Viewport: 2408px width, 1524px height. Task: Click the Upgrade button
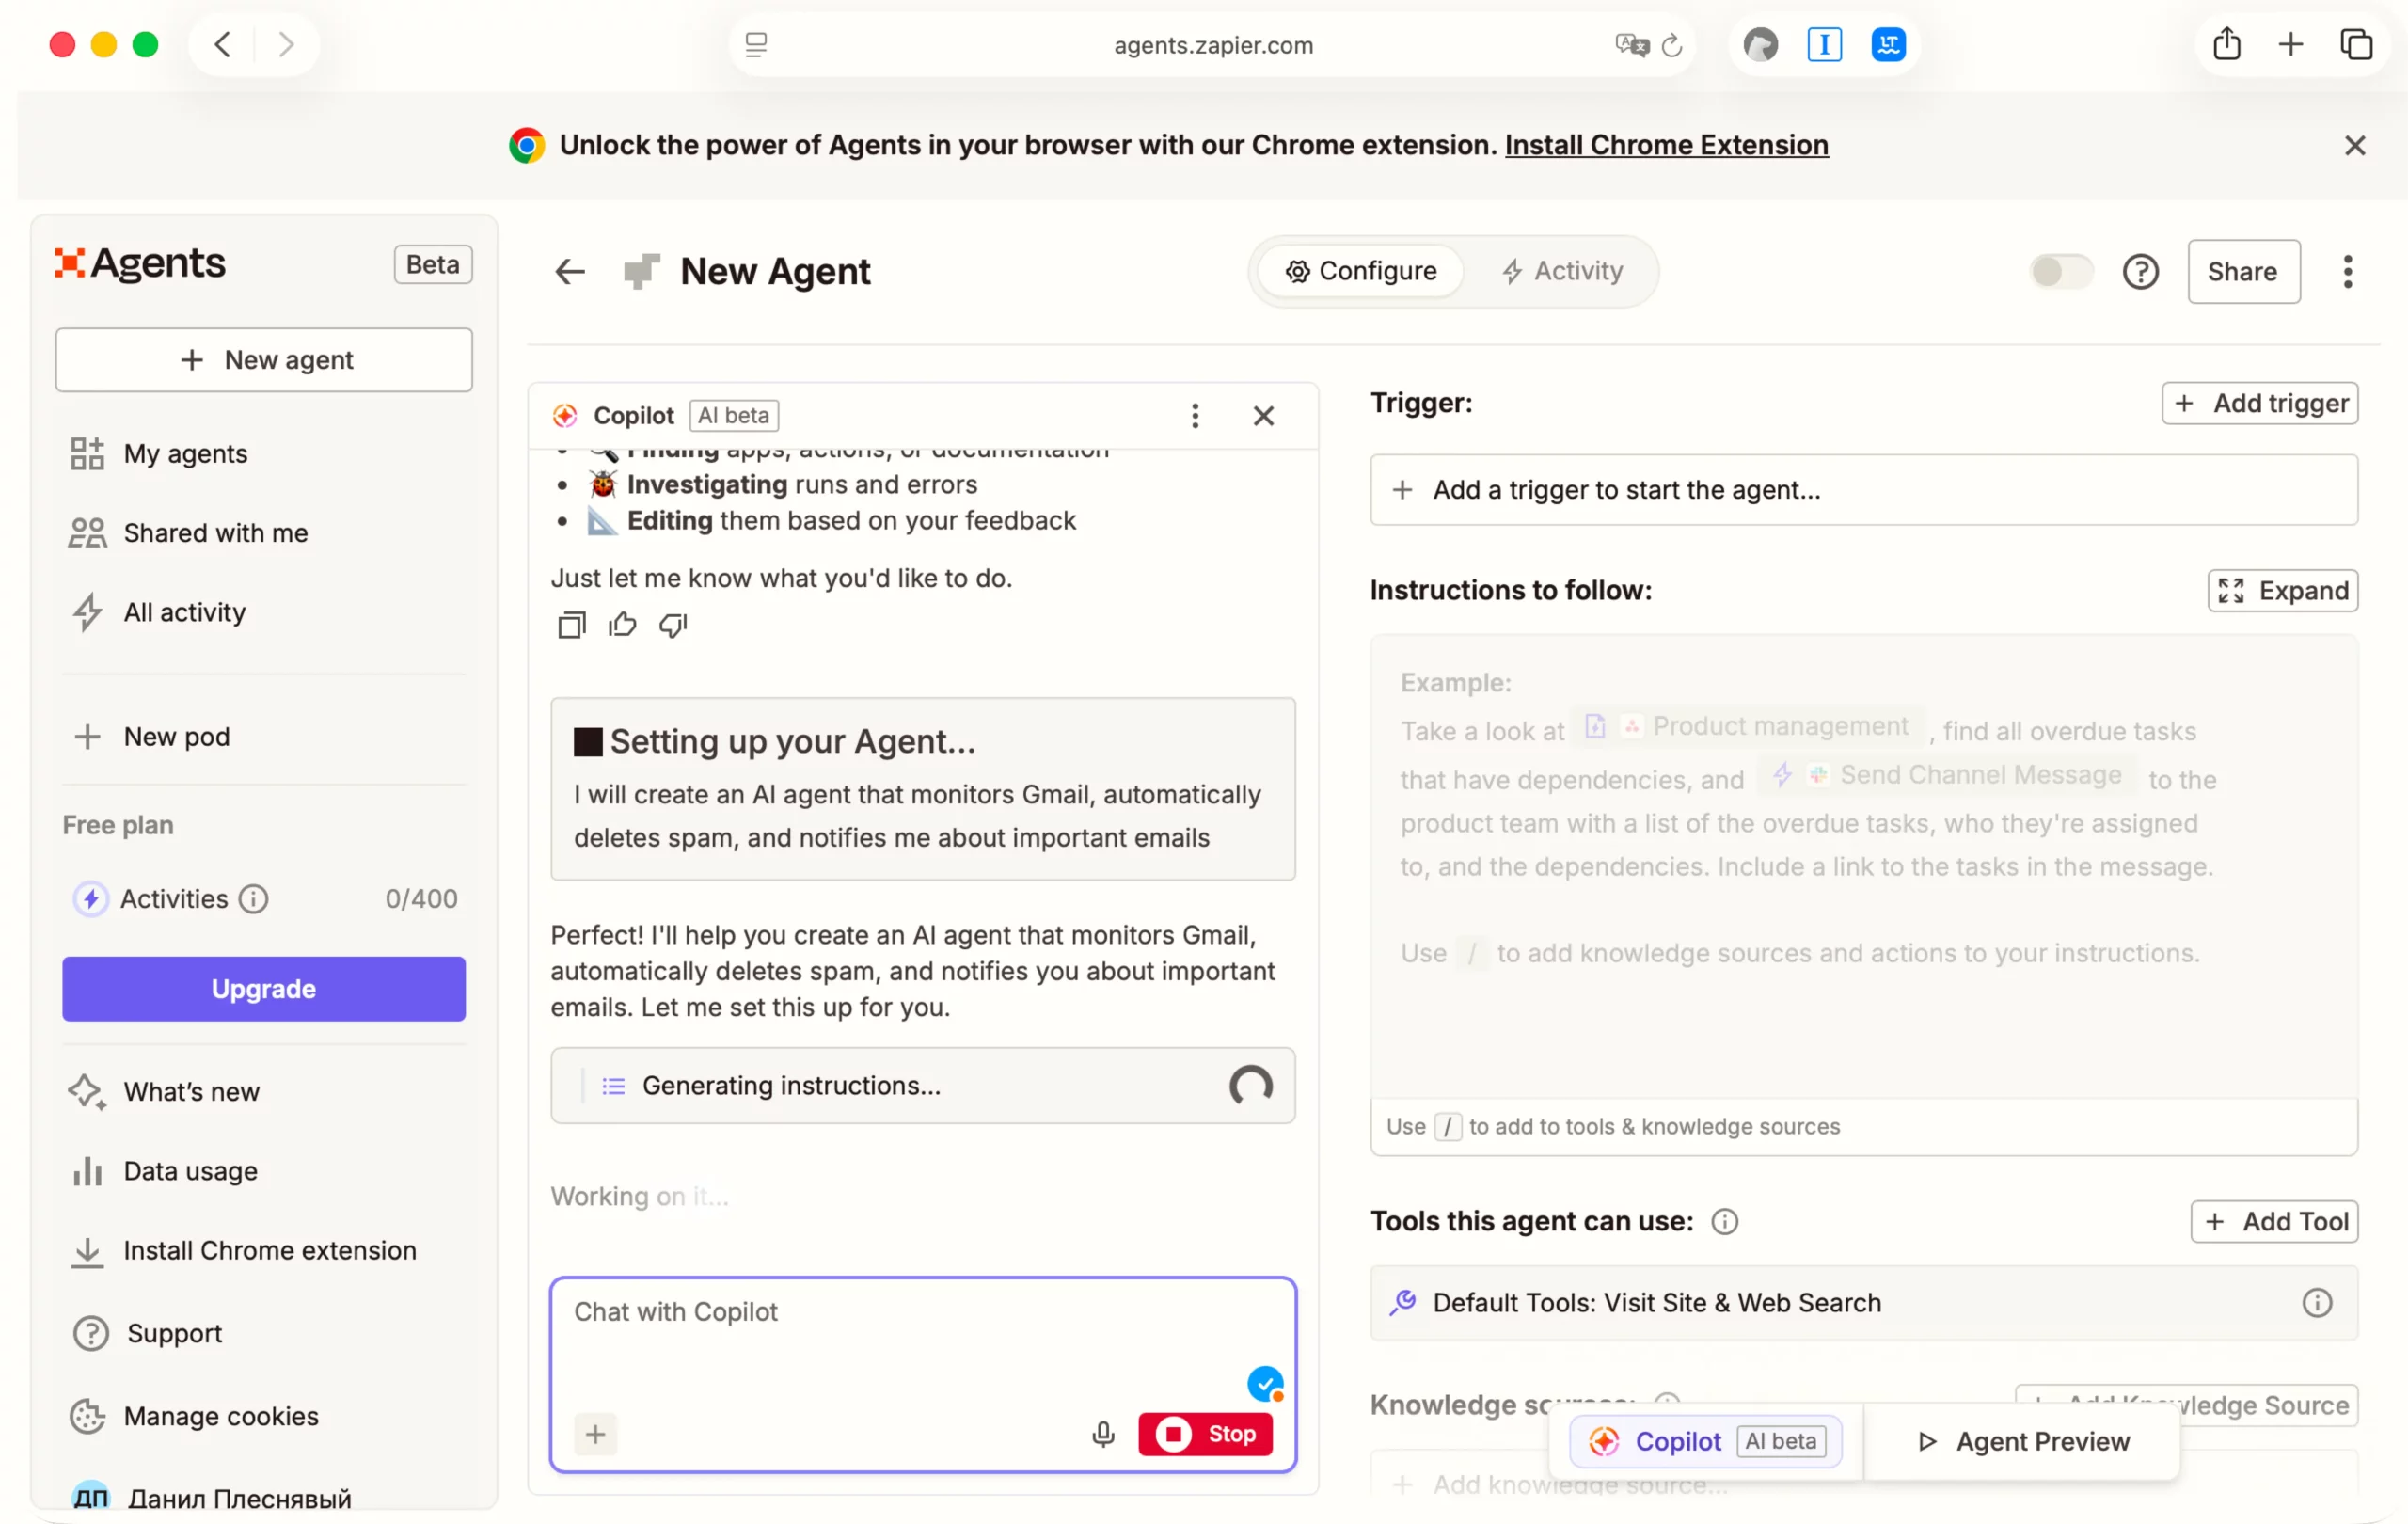click(x=264, y=988)
